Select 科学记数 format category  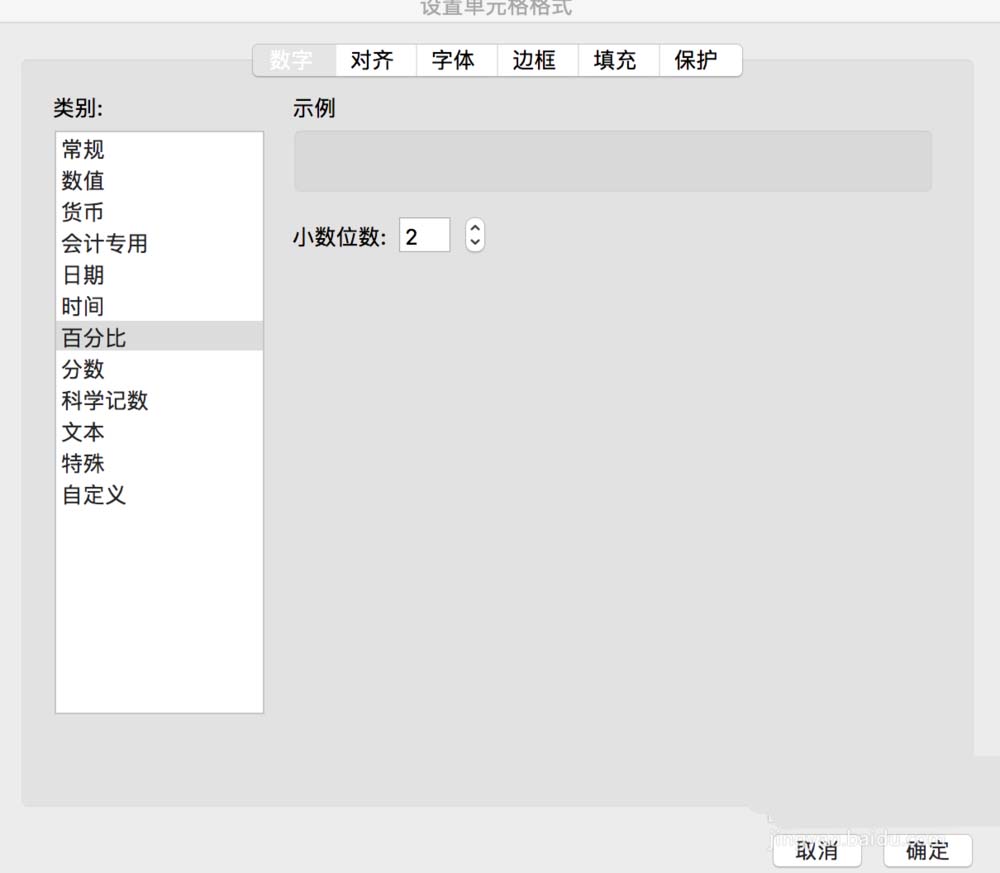105,400
